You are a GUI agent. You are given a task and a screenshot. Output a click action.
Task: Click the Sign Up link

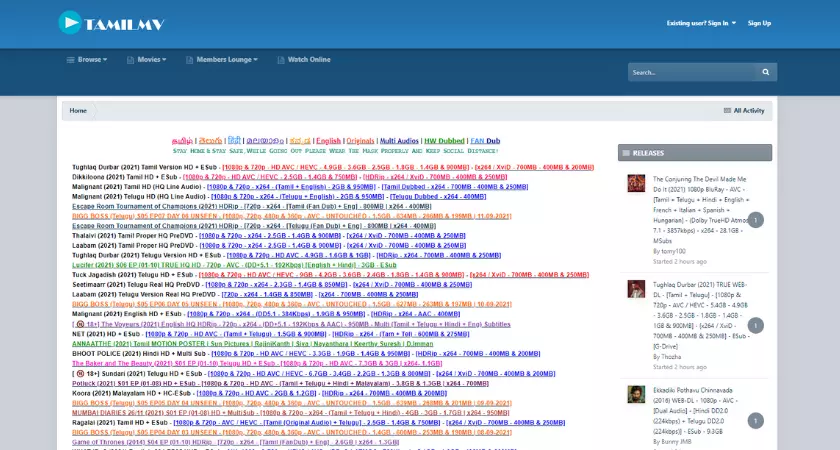tap(759, 23)
